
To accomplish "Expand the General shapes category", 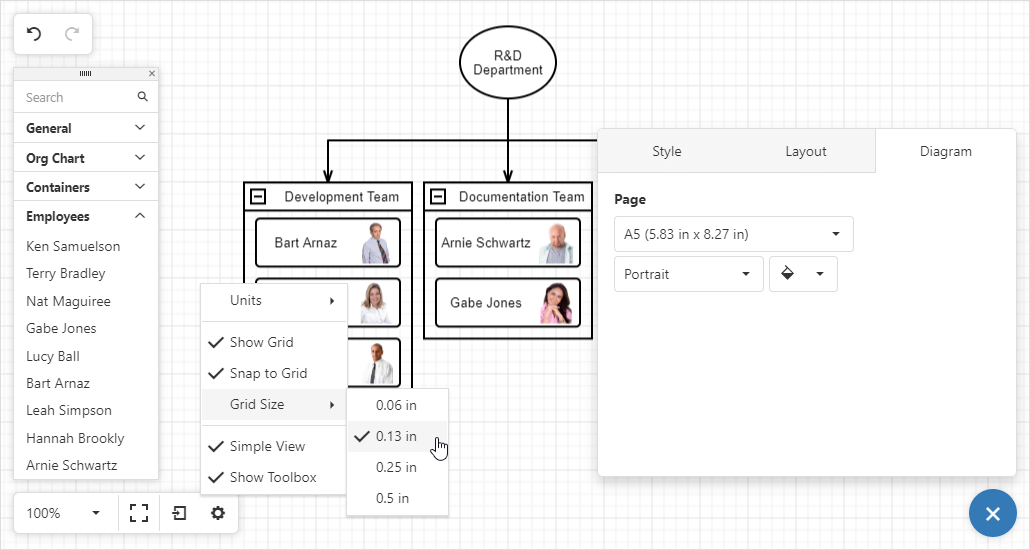I will [x=86, y=128].
